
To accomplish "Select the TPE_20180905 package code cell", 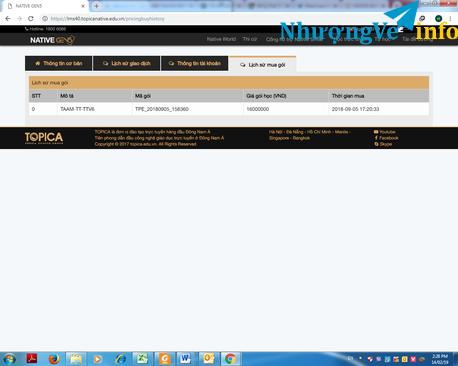I will click(x=162, y=109).
